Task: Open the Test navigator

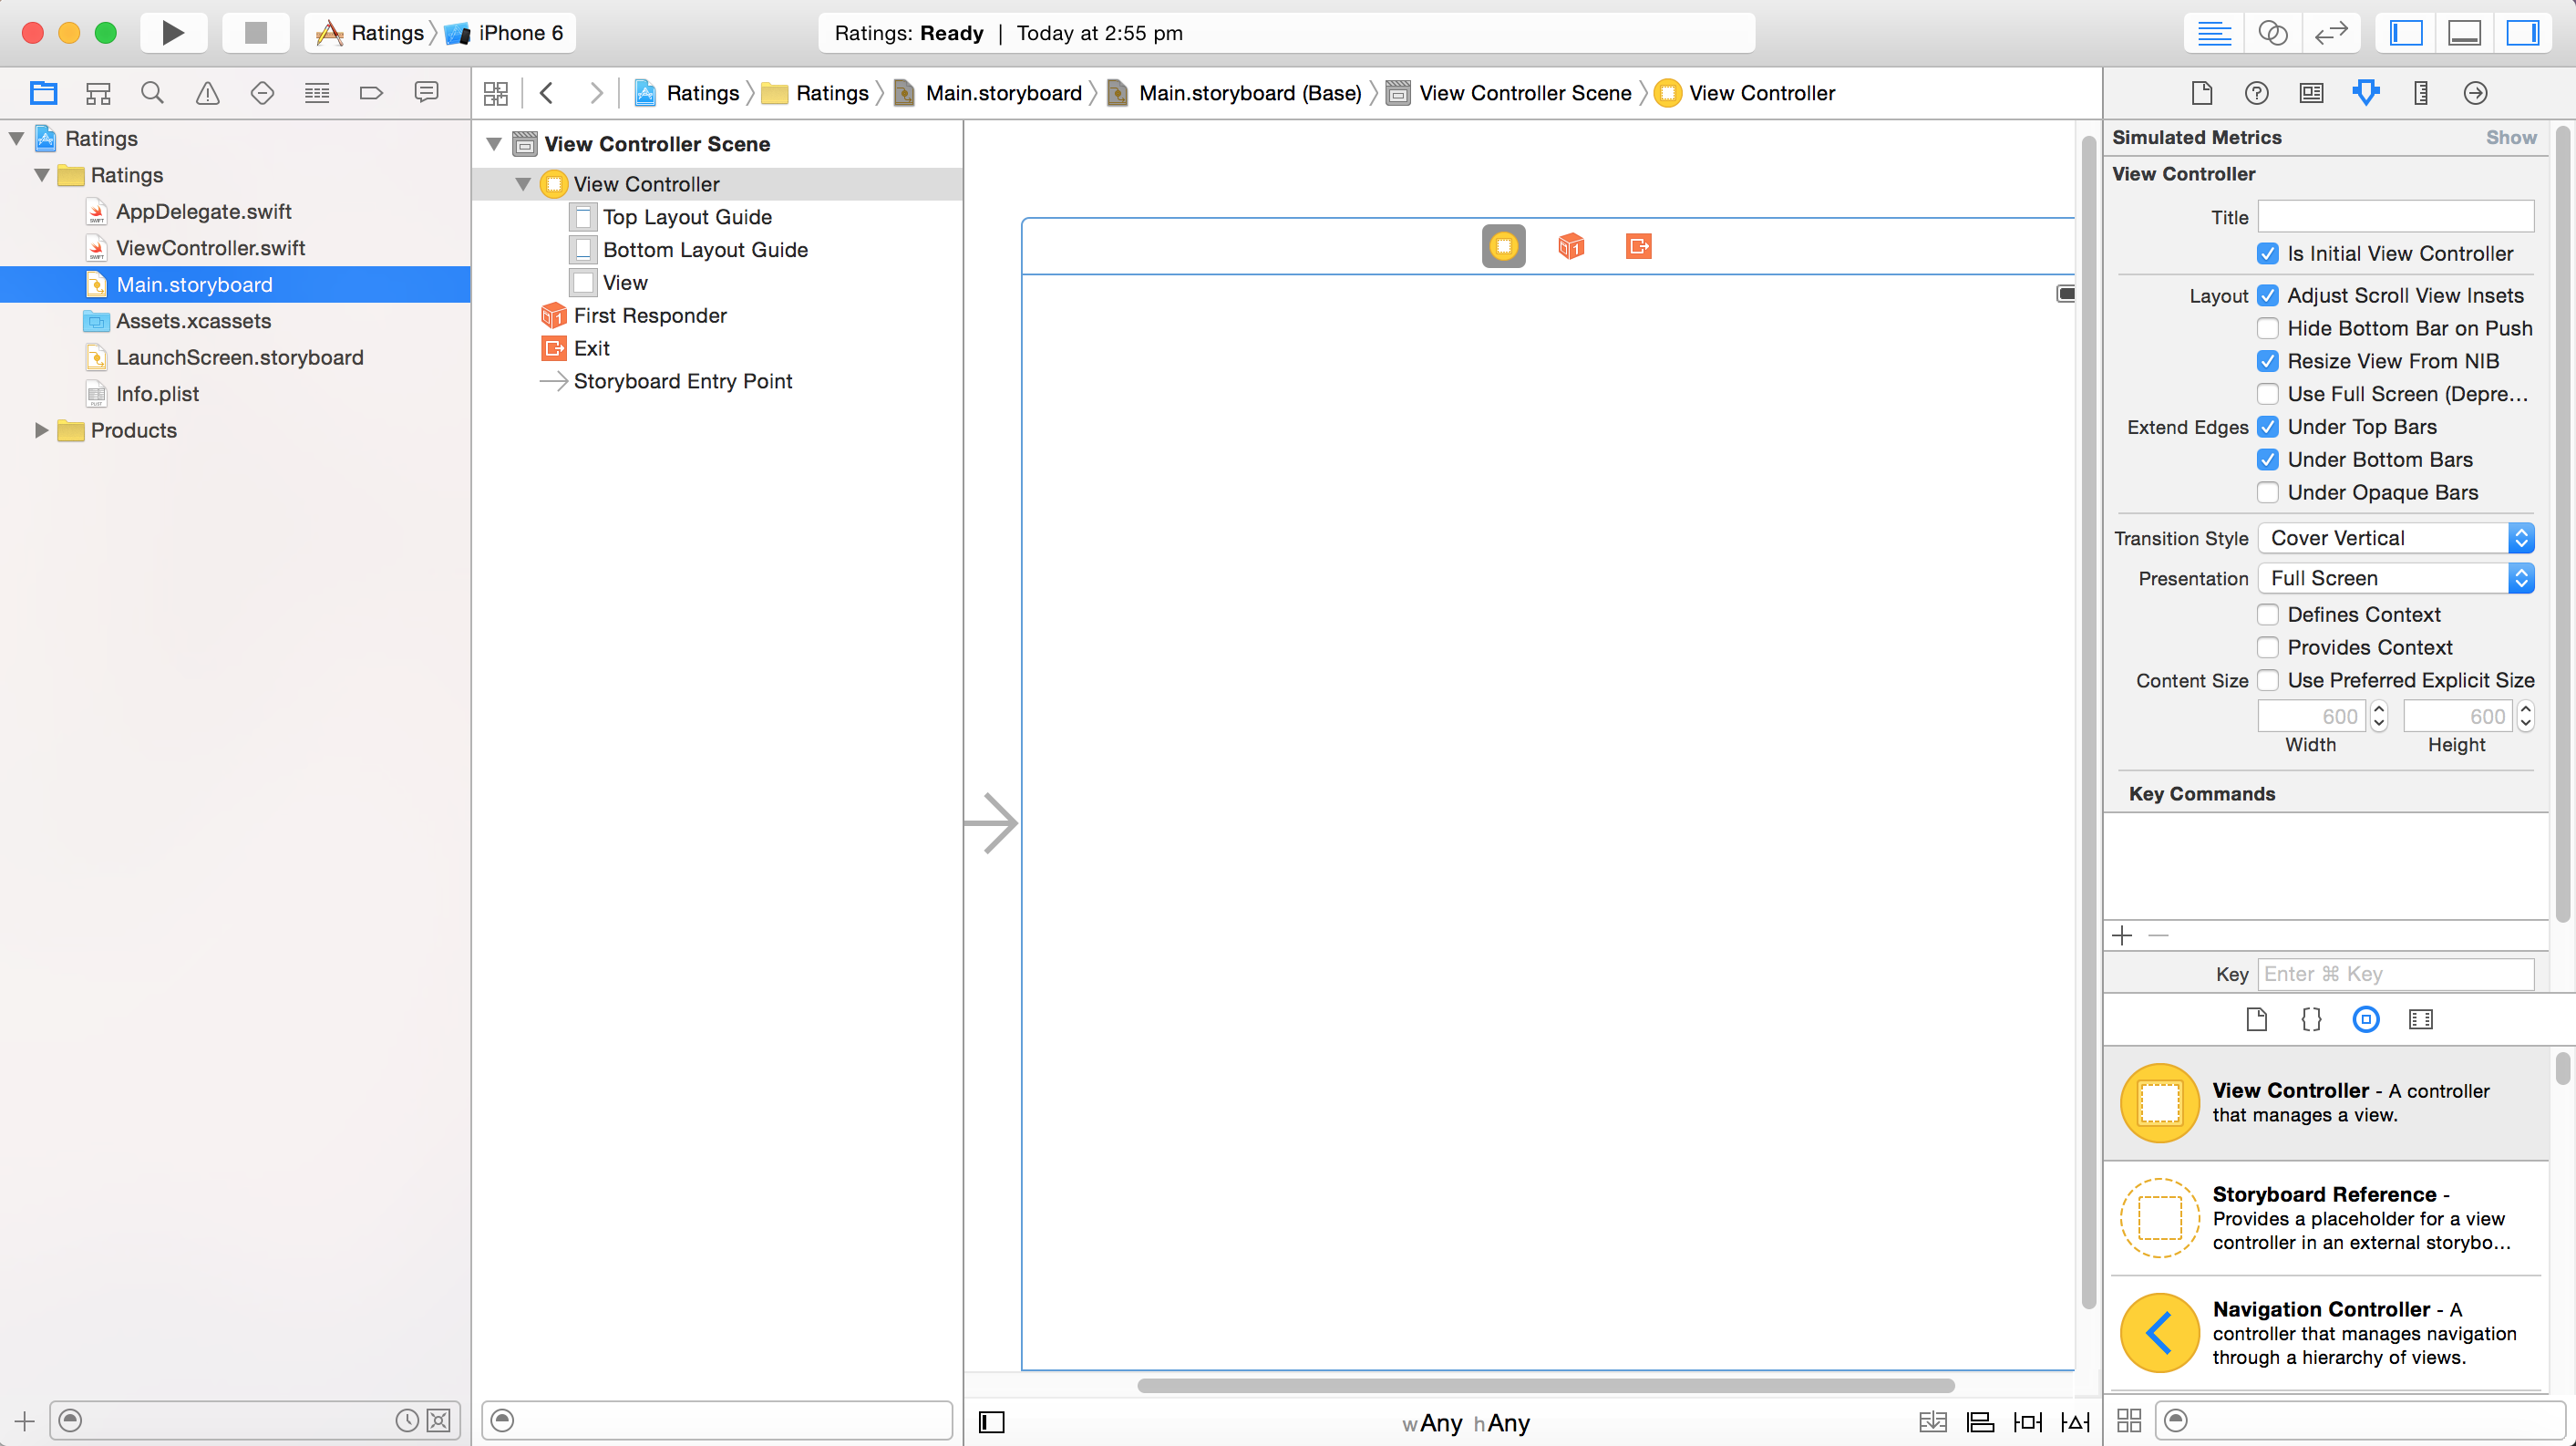Action: click(262, 93)
